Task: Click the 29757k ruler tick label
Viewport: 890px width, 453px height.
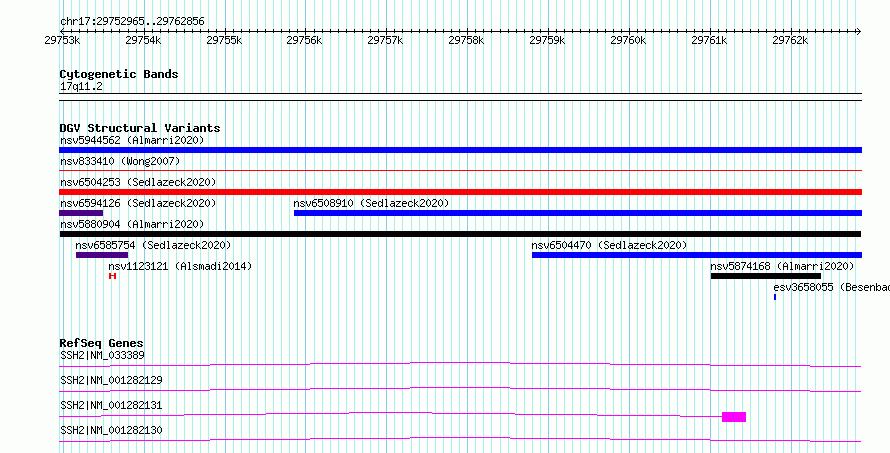Action: (x=385, y=40)
